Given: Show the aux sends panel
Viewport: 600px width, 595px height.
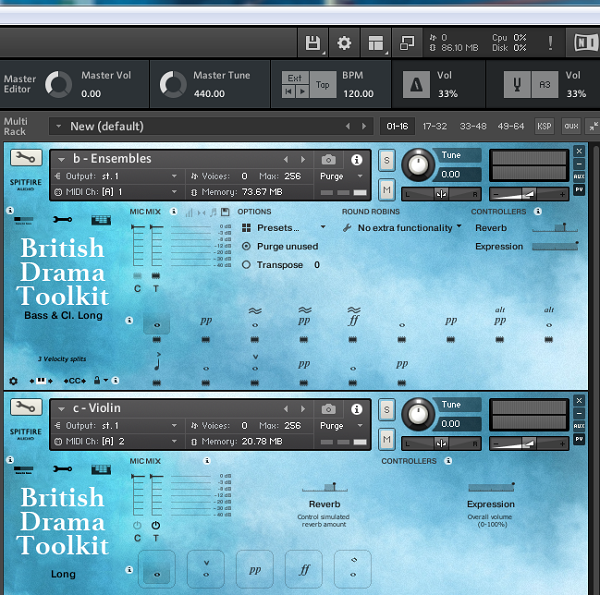Looking at the screenshot, I should tap(571, 126).
